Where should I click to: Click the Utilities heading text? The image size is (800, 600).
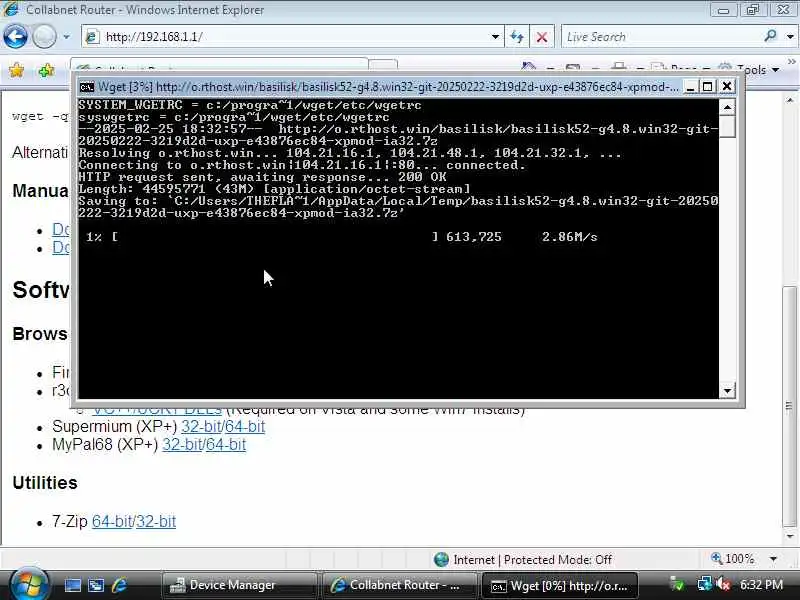(45, 483)
